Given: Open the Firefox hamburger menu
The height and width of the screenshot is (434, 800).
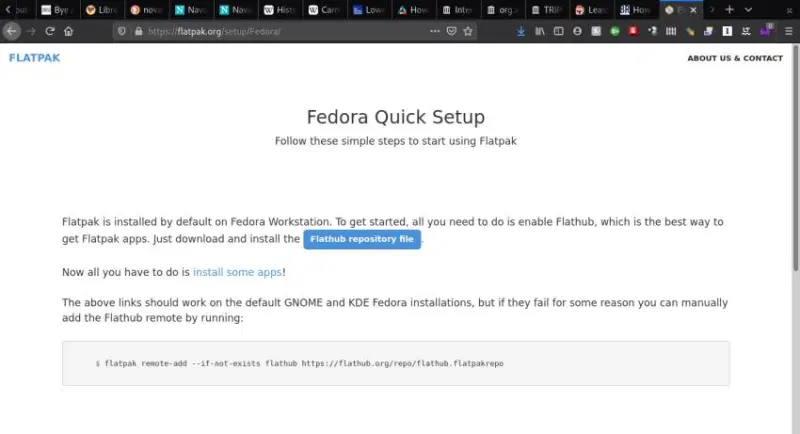Looking at the screenshot, I should point(788,31).
